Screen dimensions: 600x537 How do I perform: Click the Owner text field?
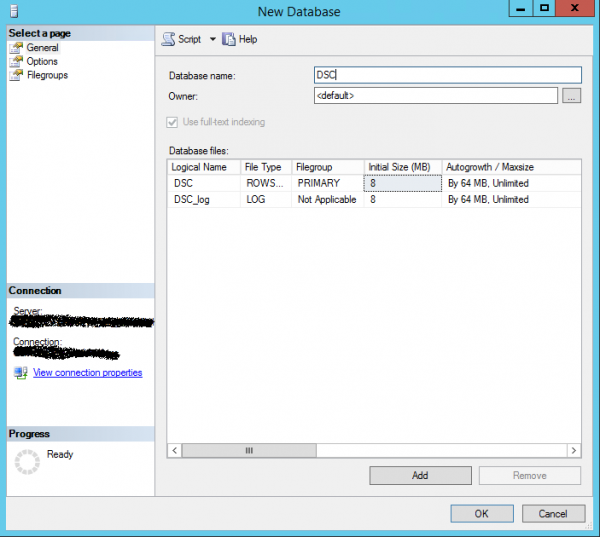point(435,96)
